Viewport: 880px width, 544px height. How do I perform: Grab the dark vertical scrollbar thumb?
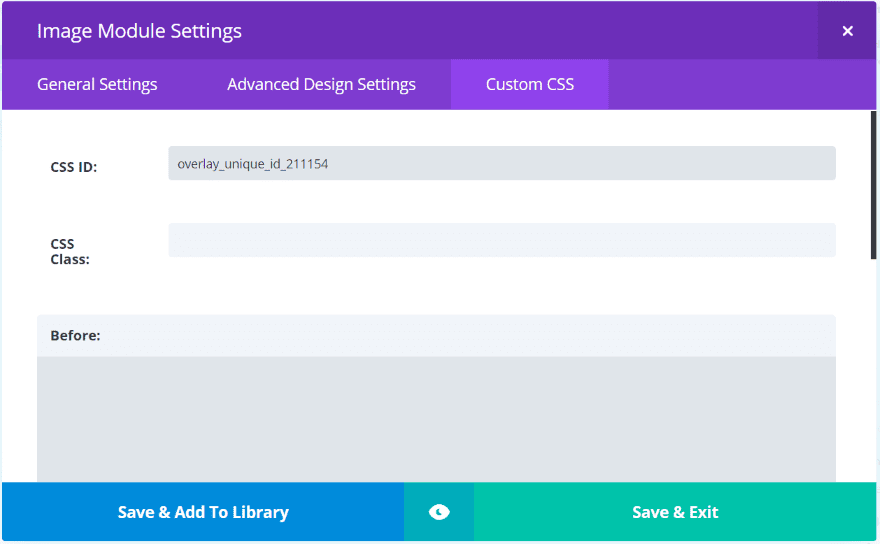point(873,185)
